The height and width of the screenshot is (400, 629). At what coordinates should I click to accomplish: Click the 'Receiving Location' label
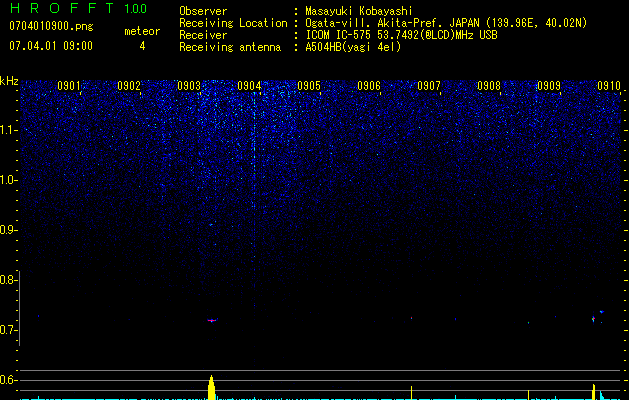[x=233, y=23]
